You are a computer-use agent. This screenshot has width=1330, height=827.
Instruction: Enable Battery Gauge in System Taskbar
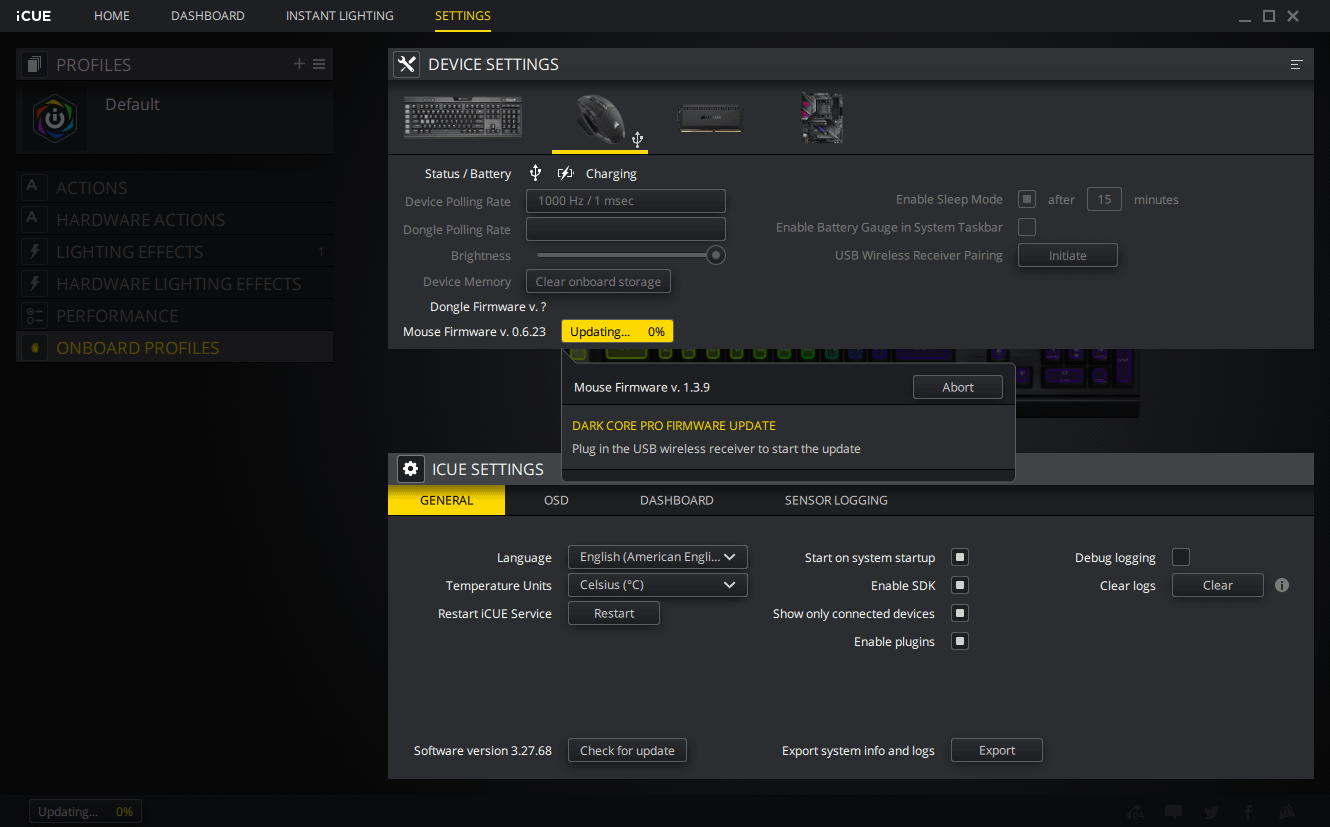1027,227
